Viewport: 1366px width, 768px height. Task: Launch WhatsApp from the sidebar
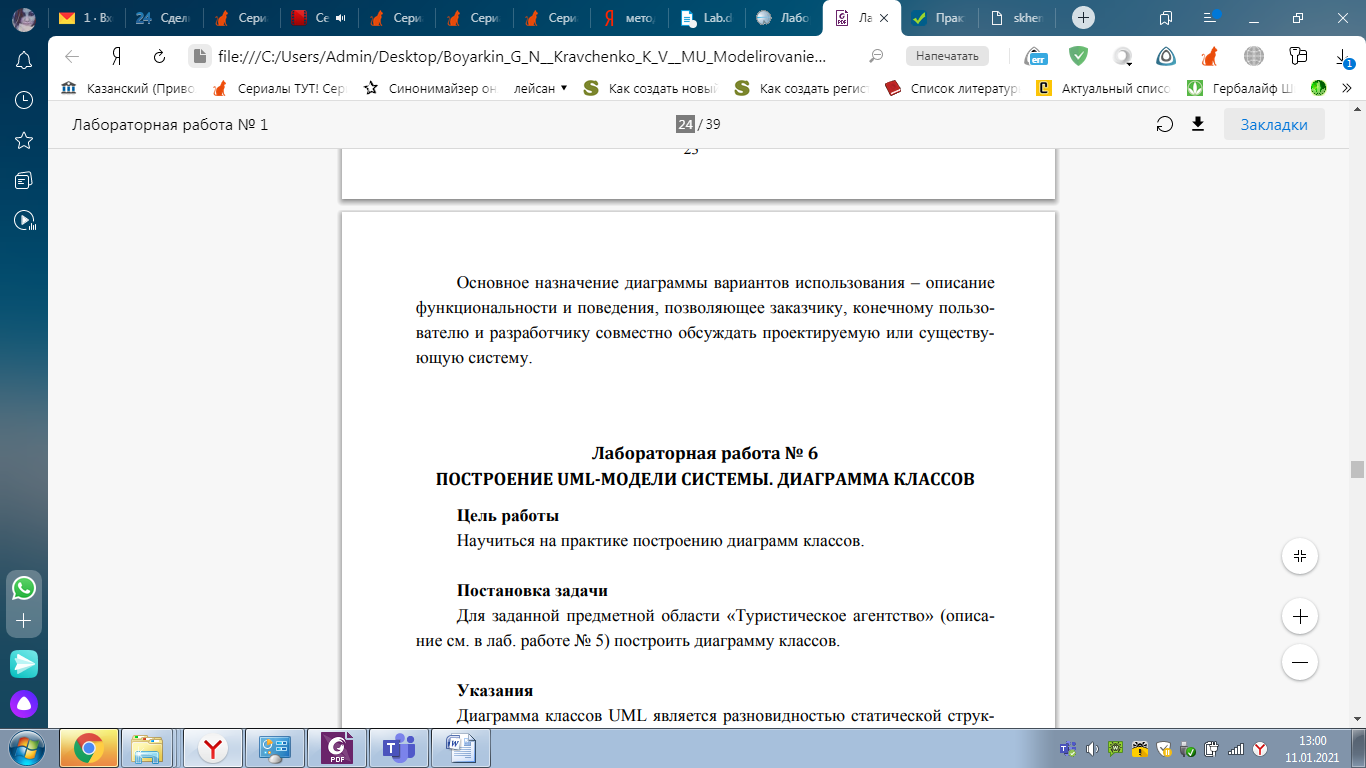pos(24,588)
